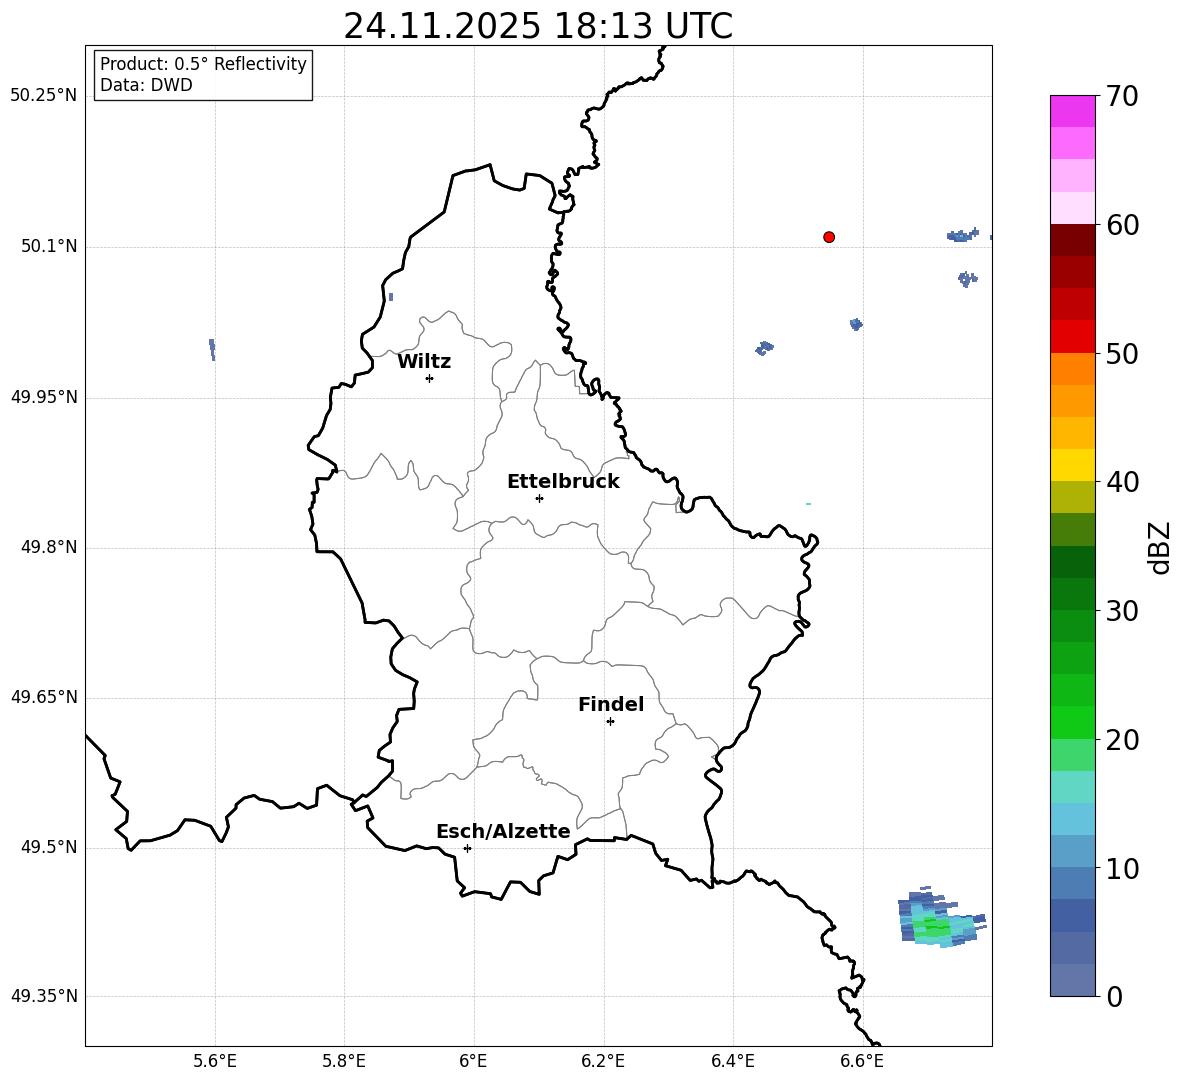Click the colorbar 40 tick label
This screenshot has width=1184, height=1081.
[x=1123, y=482]
